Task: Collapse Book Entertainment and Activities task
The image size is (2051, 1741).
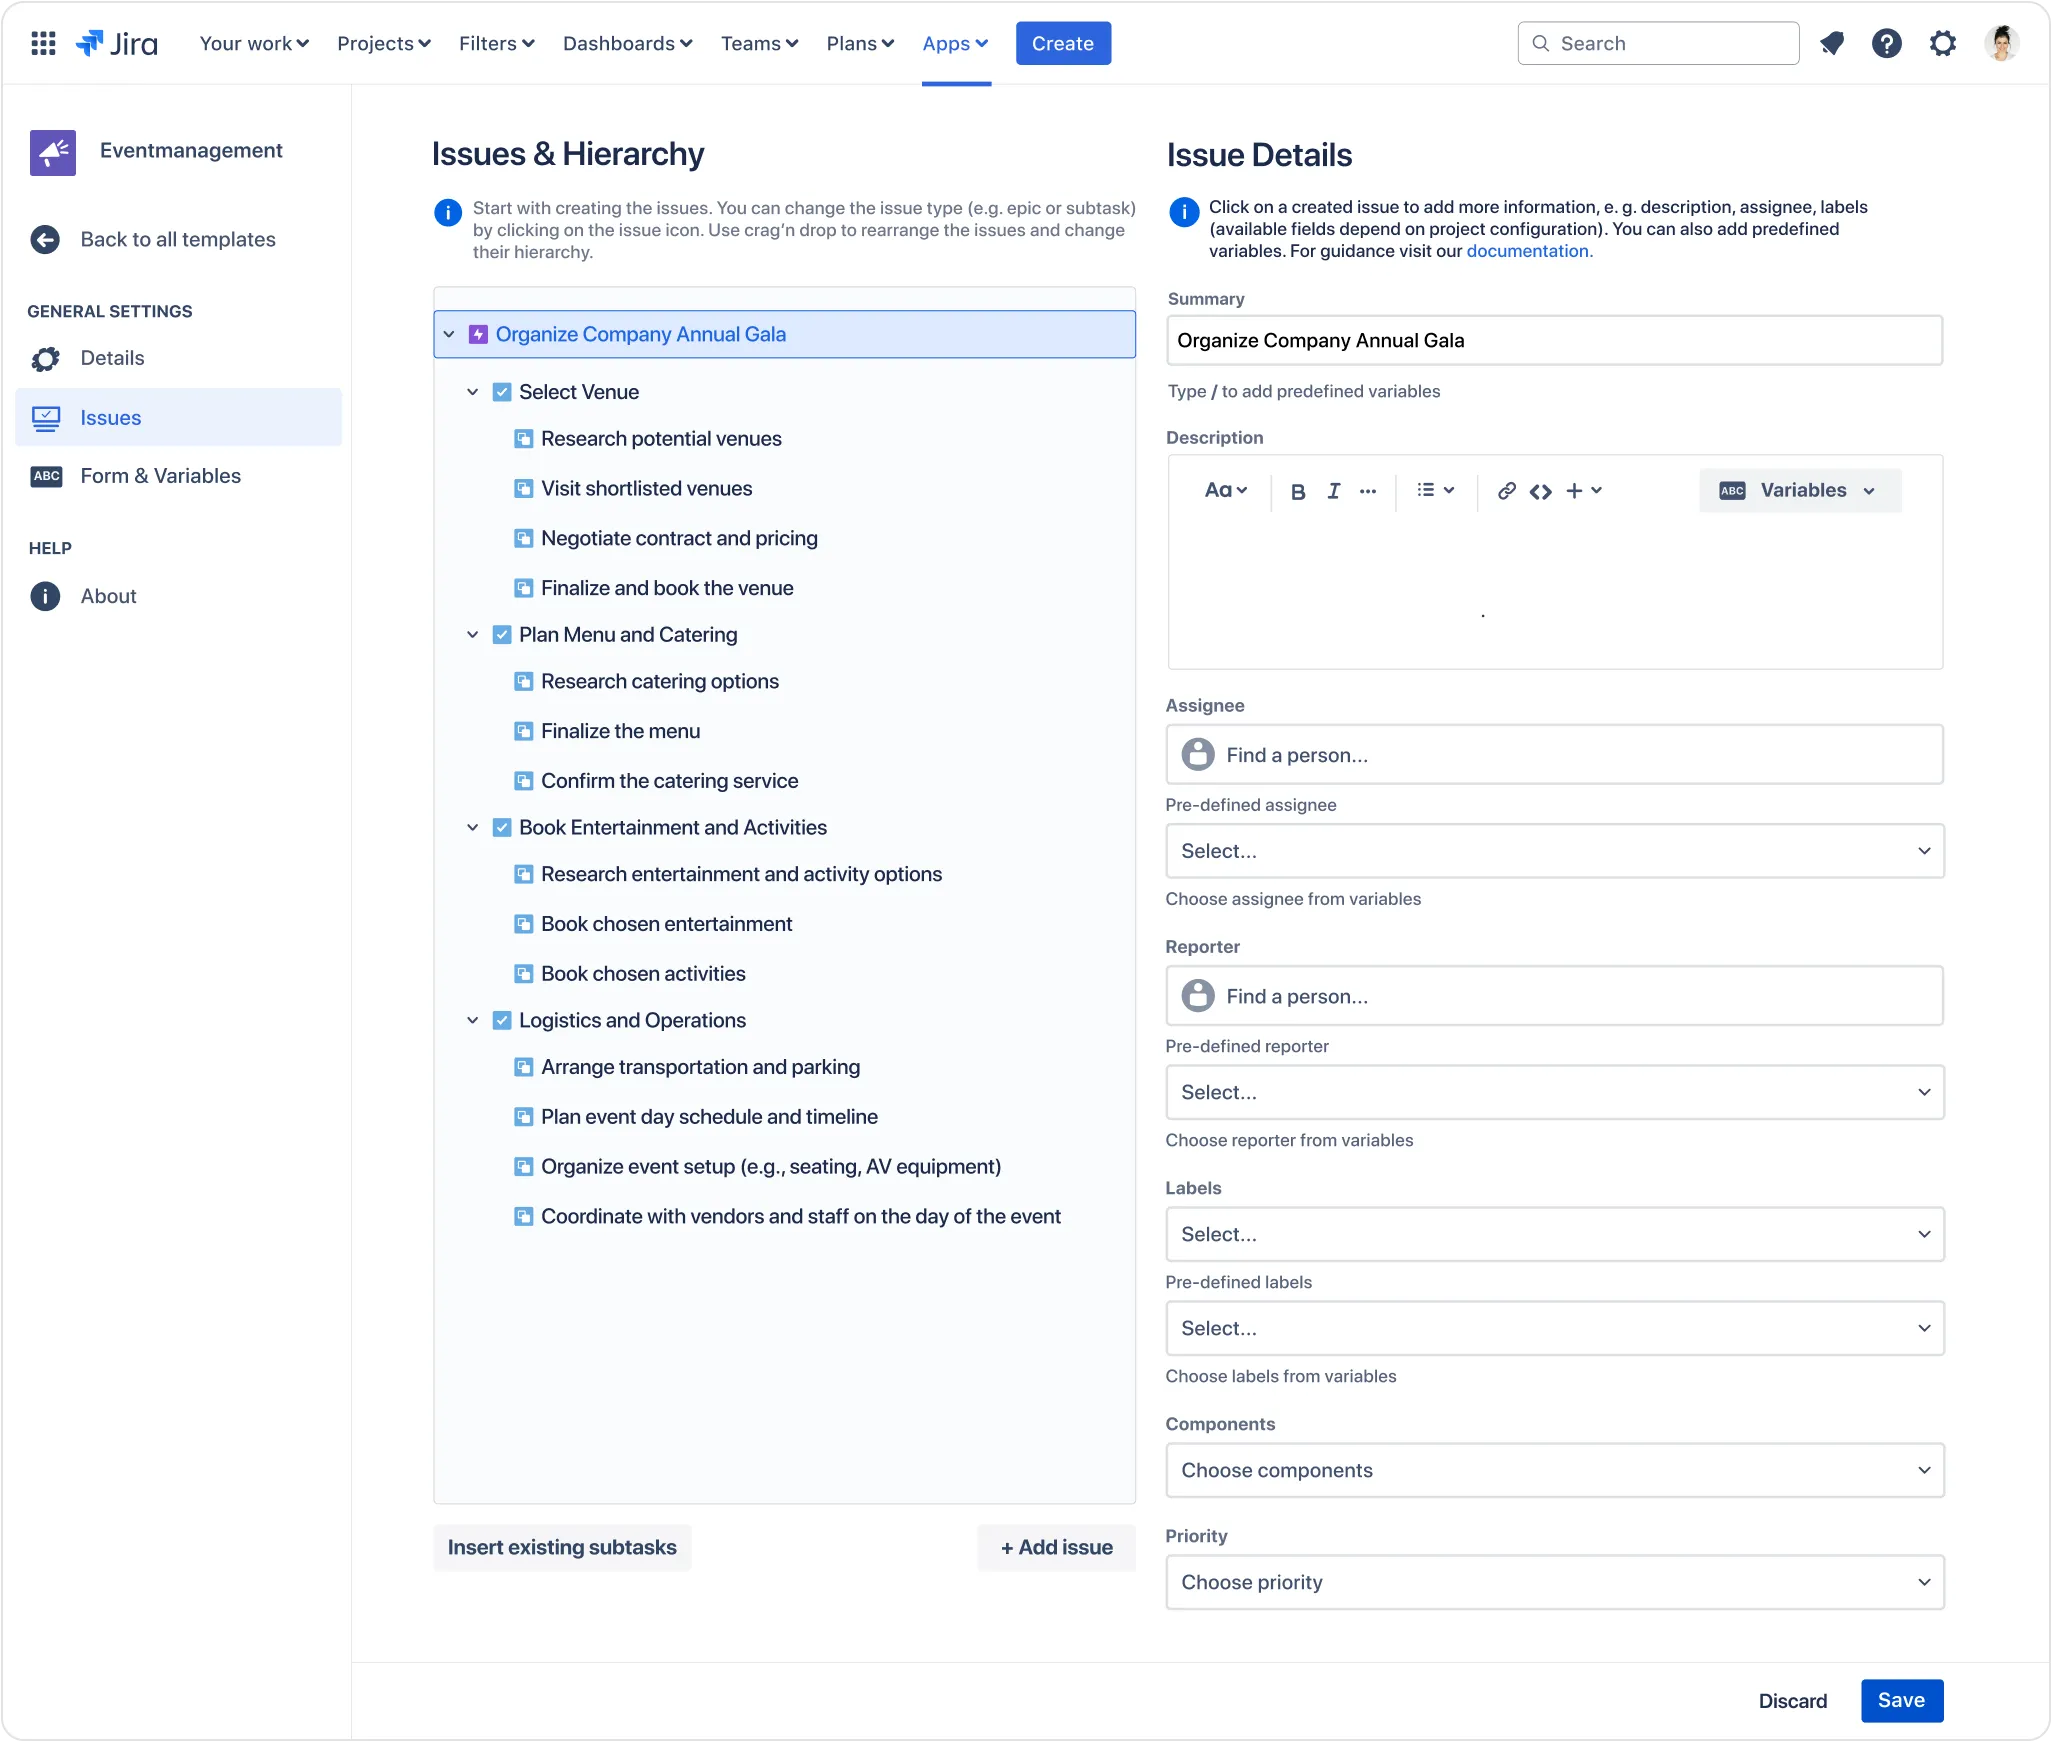Action: 473,828
